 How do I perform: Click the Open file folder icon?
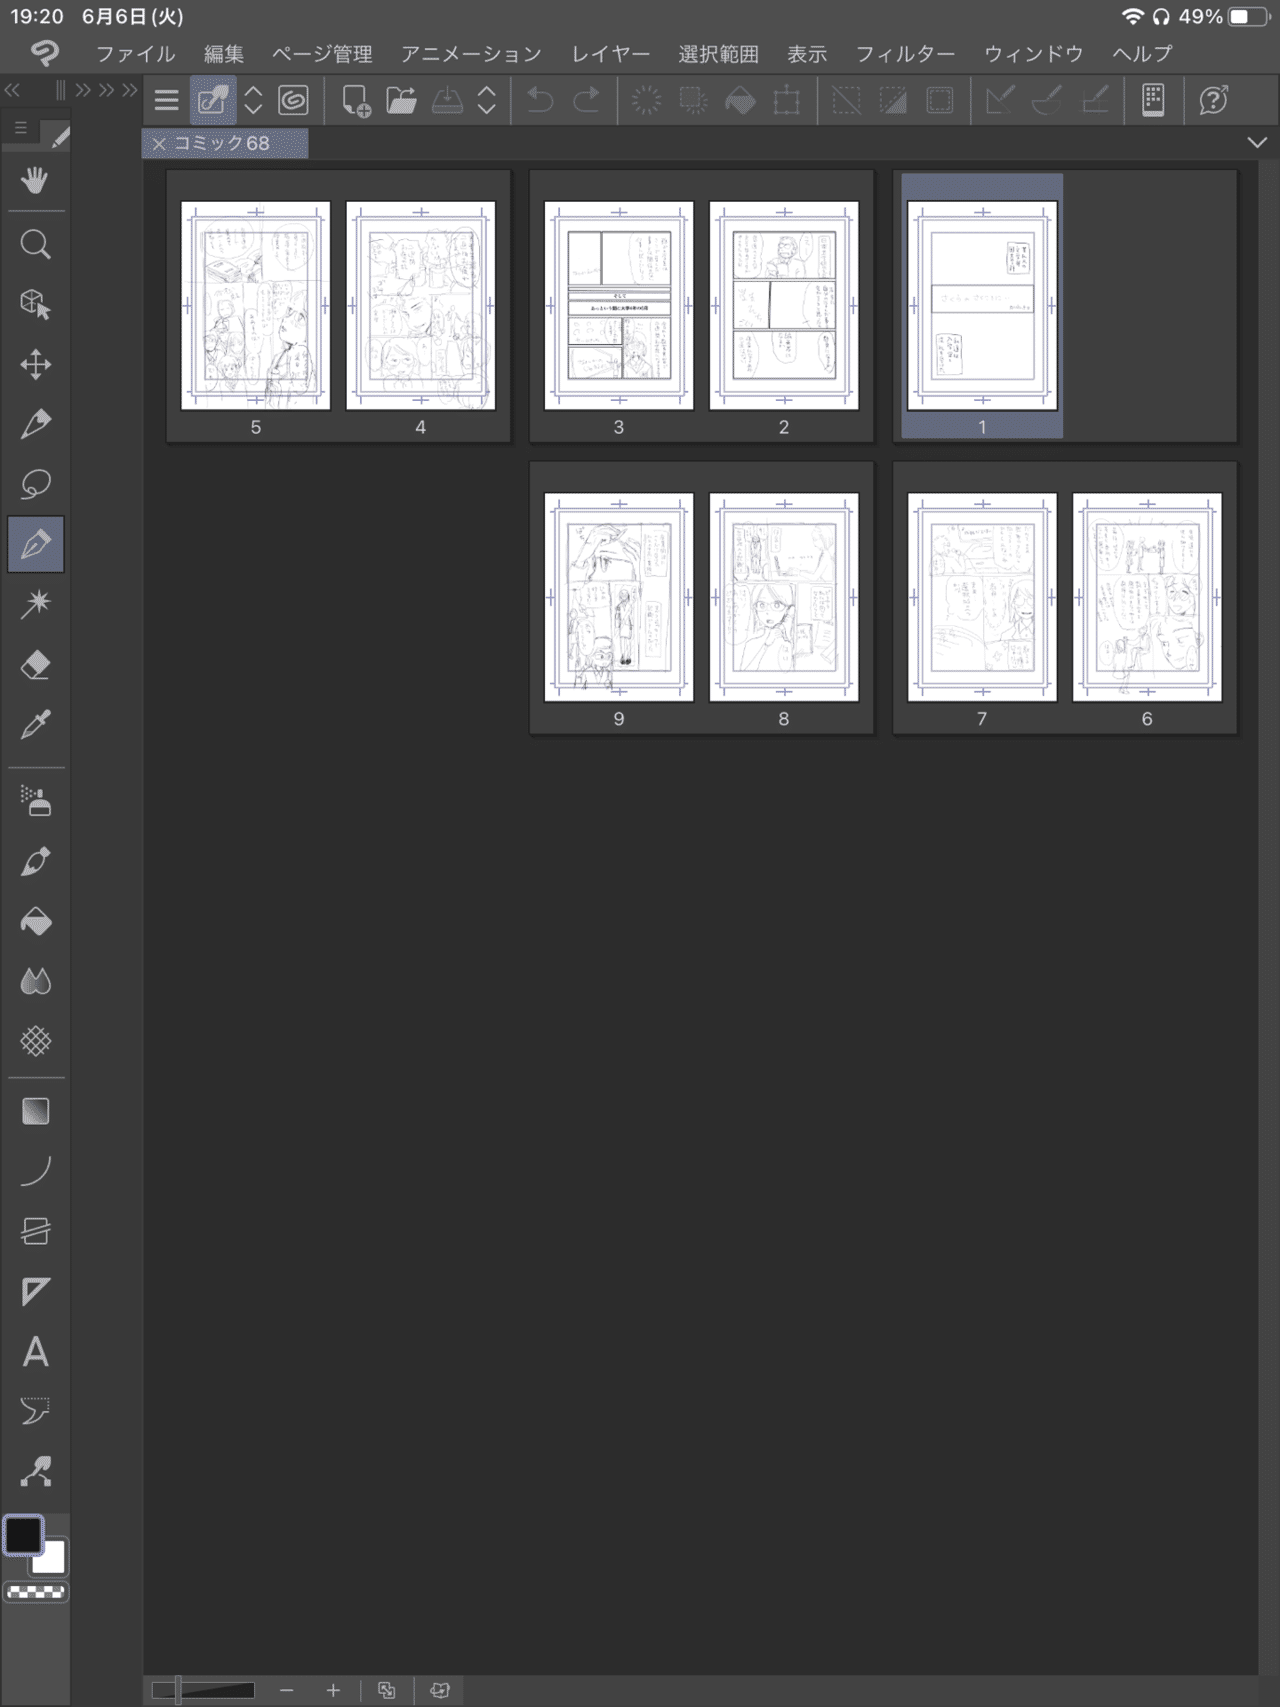tap(402, 100)
